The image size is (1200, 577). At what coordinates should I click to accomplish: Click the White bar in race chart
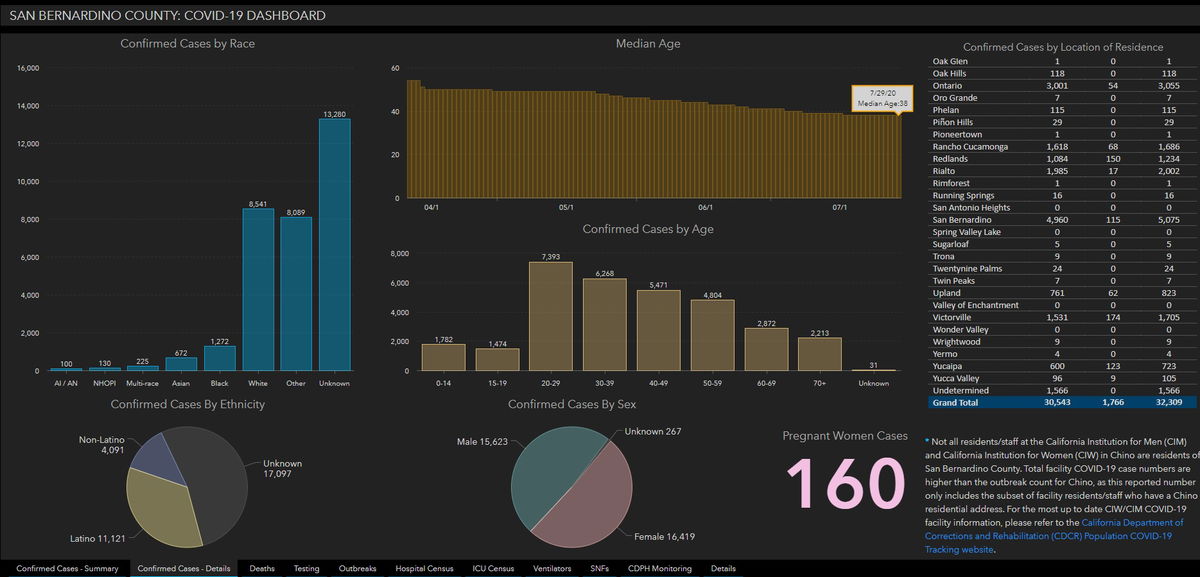(258, 290)
